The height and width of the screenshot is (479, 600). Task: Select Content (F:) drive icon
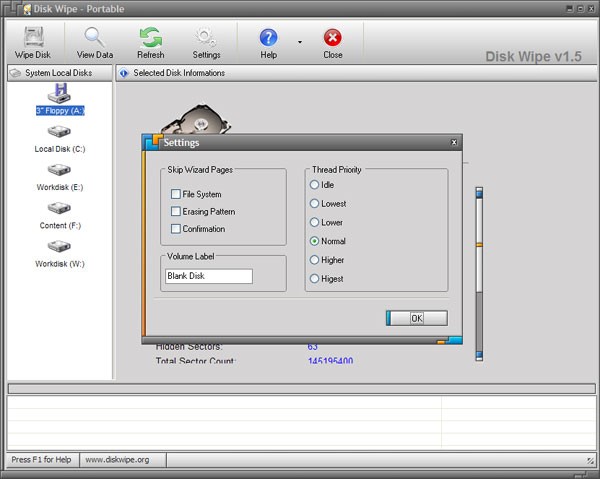(x=59, y=208)
